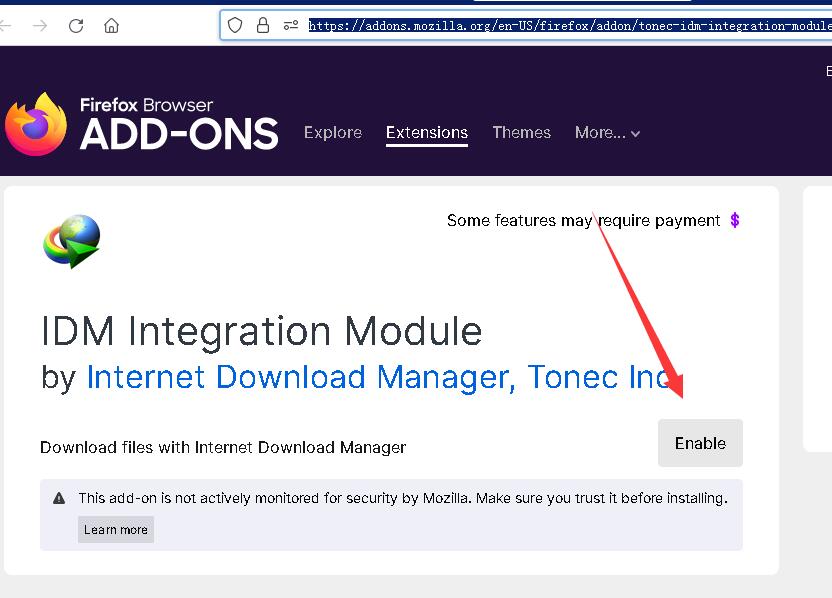Click the Firefox logo in the header
832x598 pixels.
36,125
